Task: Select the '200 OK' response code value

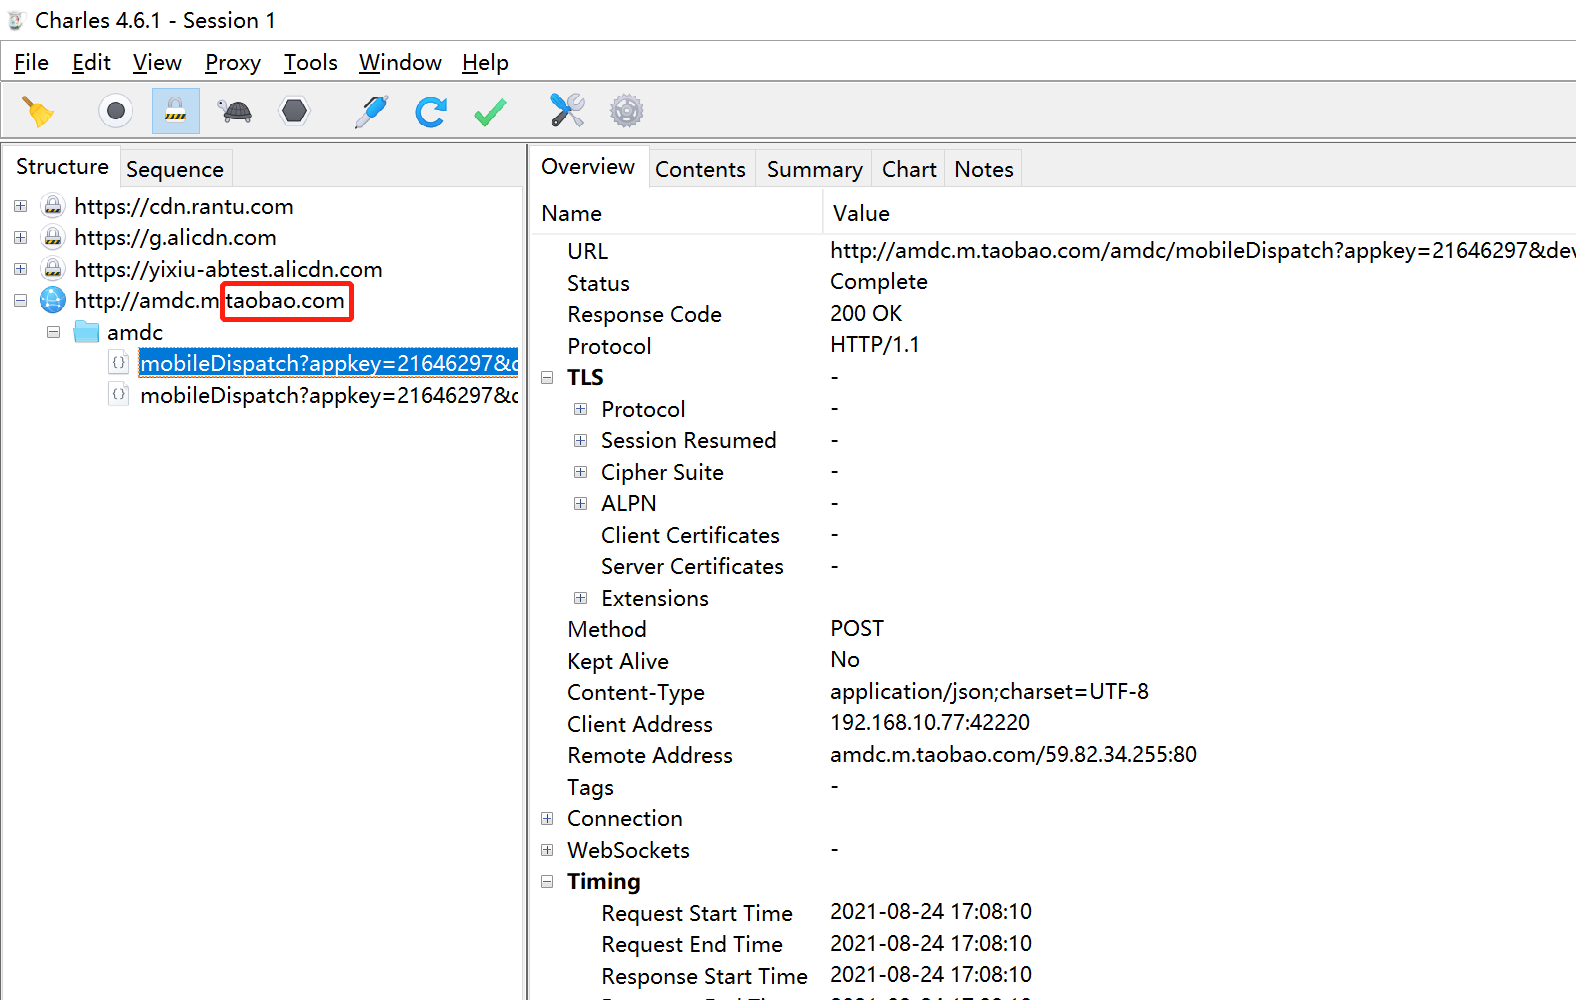Action: [866, 313]
